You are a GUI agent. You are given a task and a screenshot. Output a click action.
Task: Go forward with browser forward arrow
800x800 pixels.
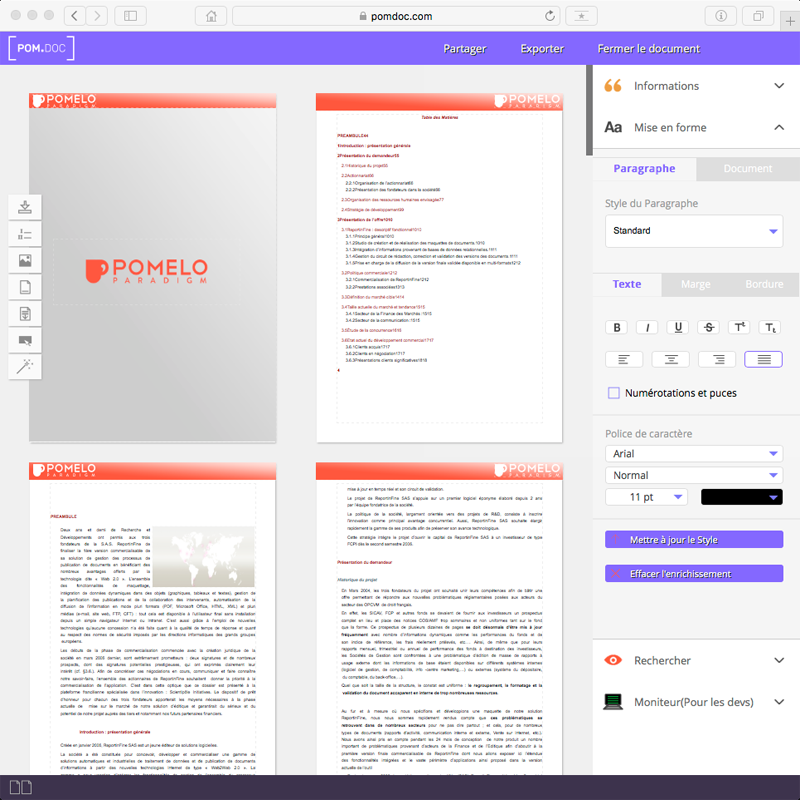tap(97, 16)
